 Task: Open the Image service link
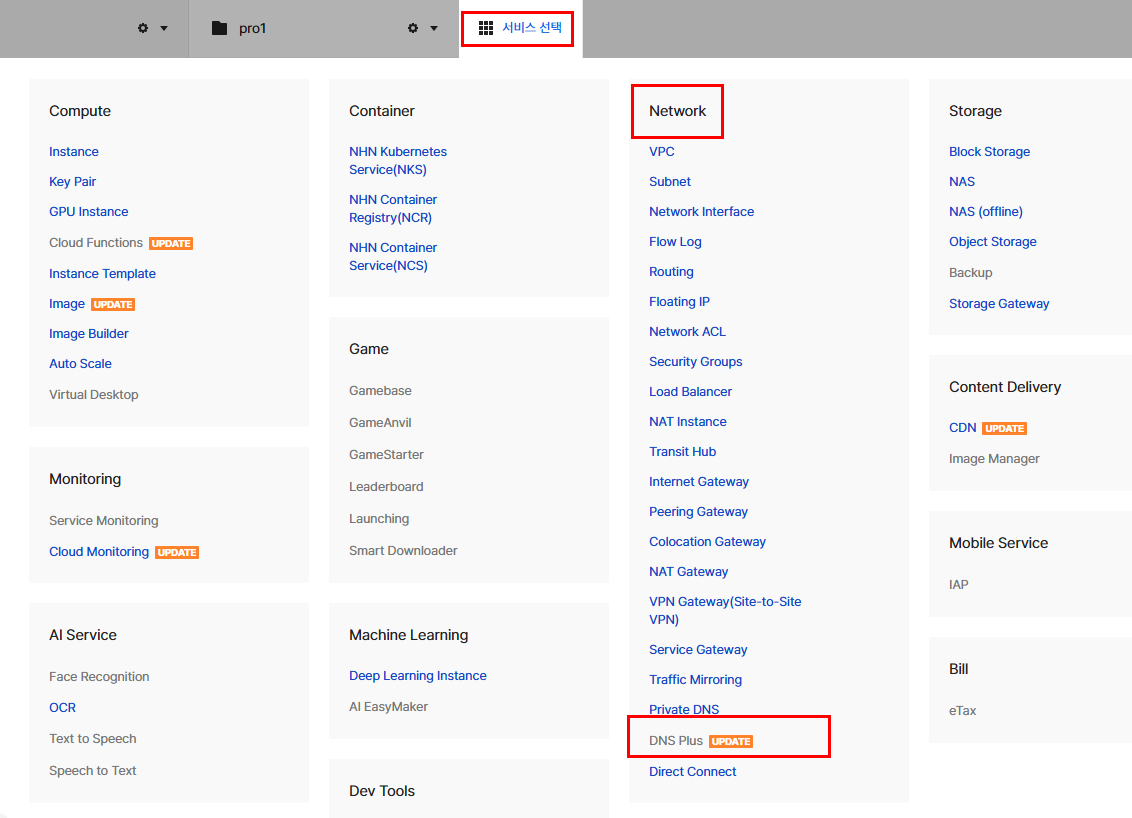67,304
